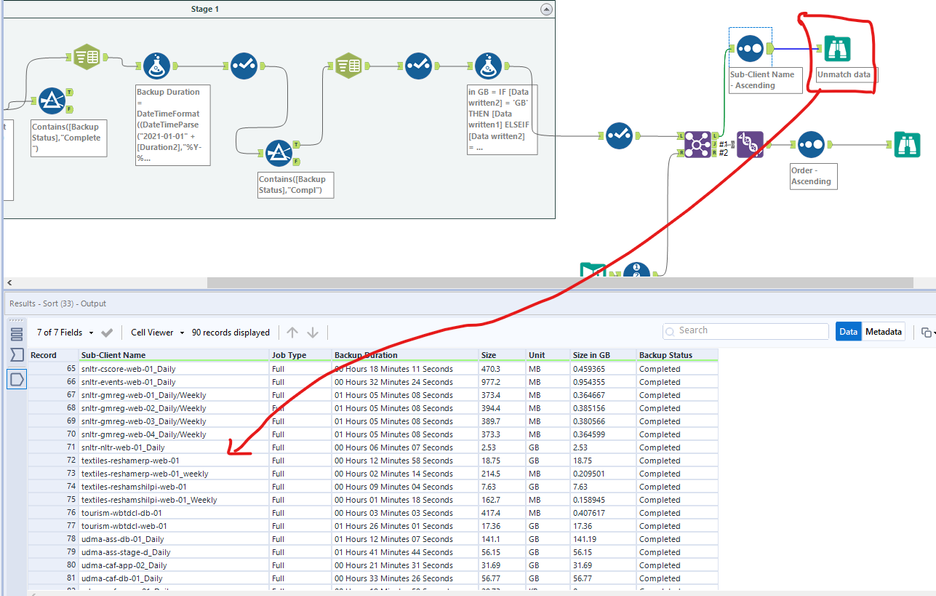
Task: Select the Order Ascending Sort tool
Action: click(811, 145)
